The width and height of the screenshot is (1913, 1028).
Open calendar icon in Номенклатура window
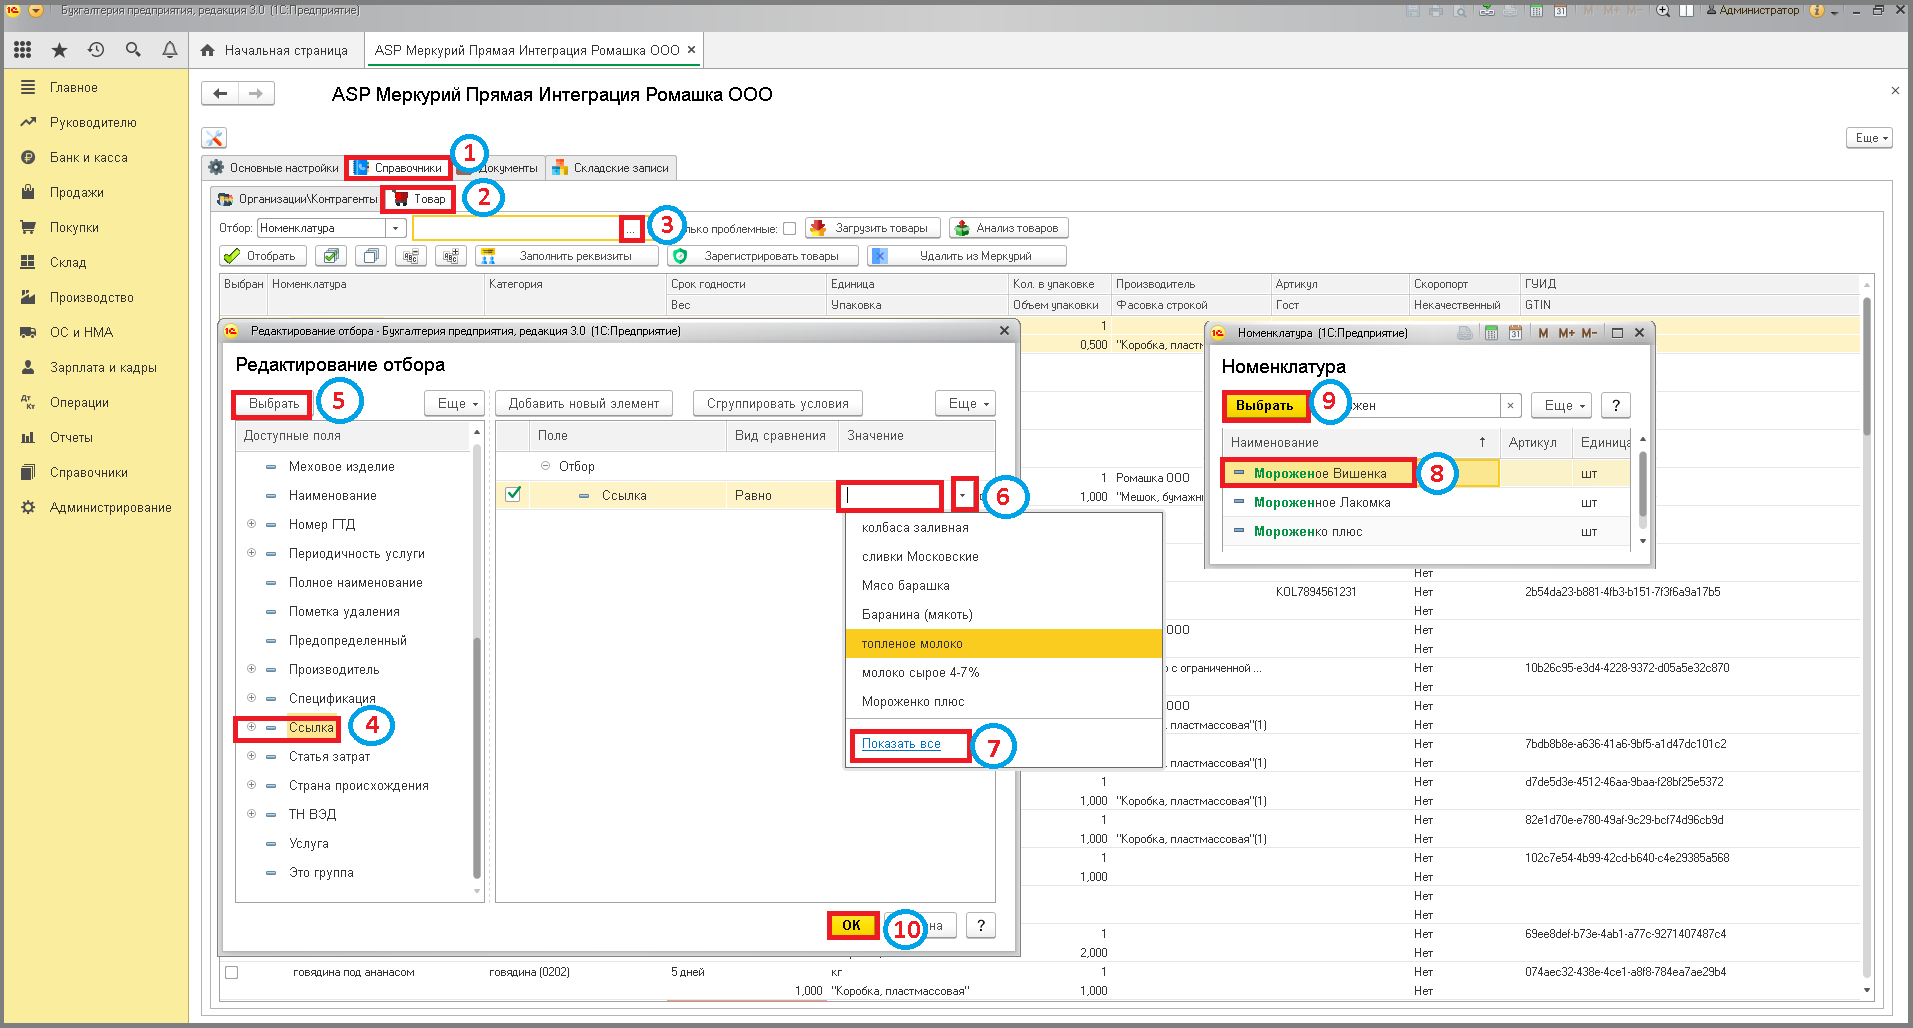click(1515, 333)
